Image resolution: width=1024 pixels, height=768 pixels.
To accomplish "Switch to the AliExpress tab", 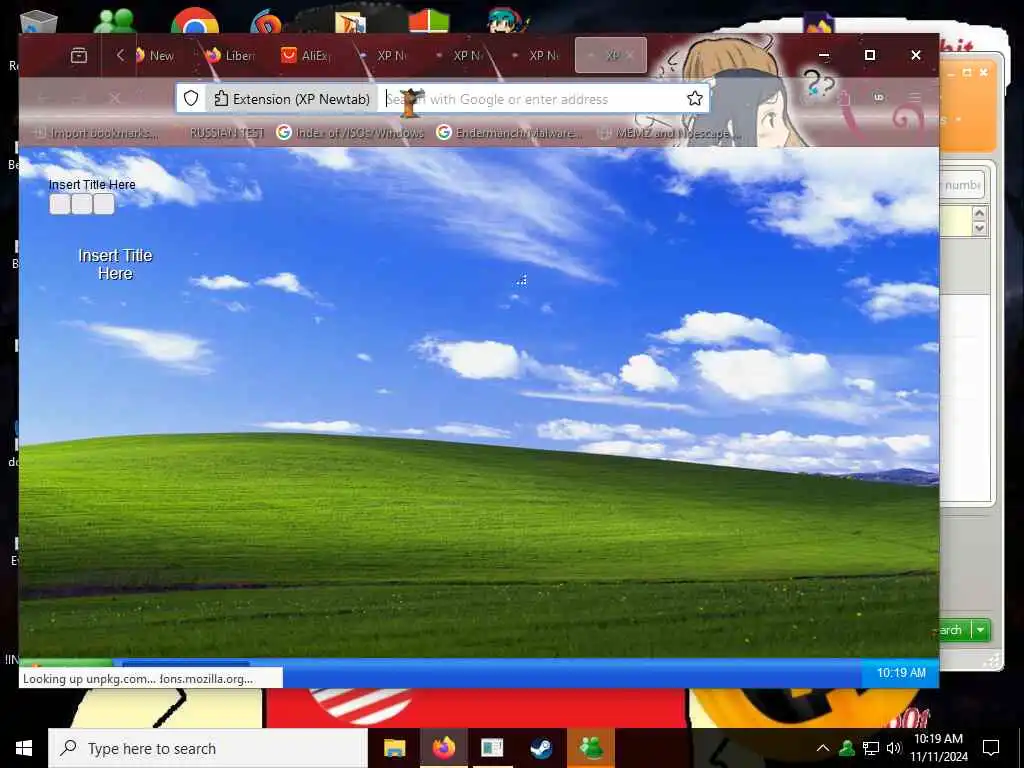I will click(x=306, y=56).
